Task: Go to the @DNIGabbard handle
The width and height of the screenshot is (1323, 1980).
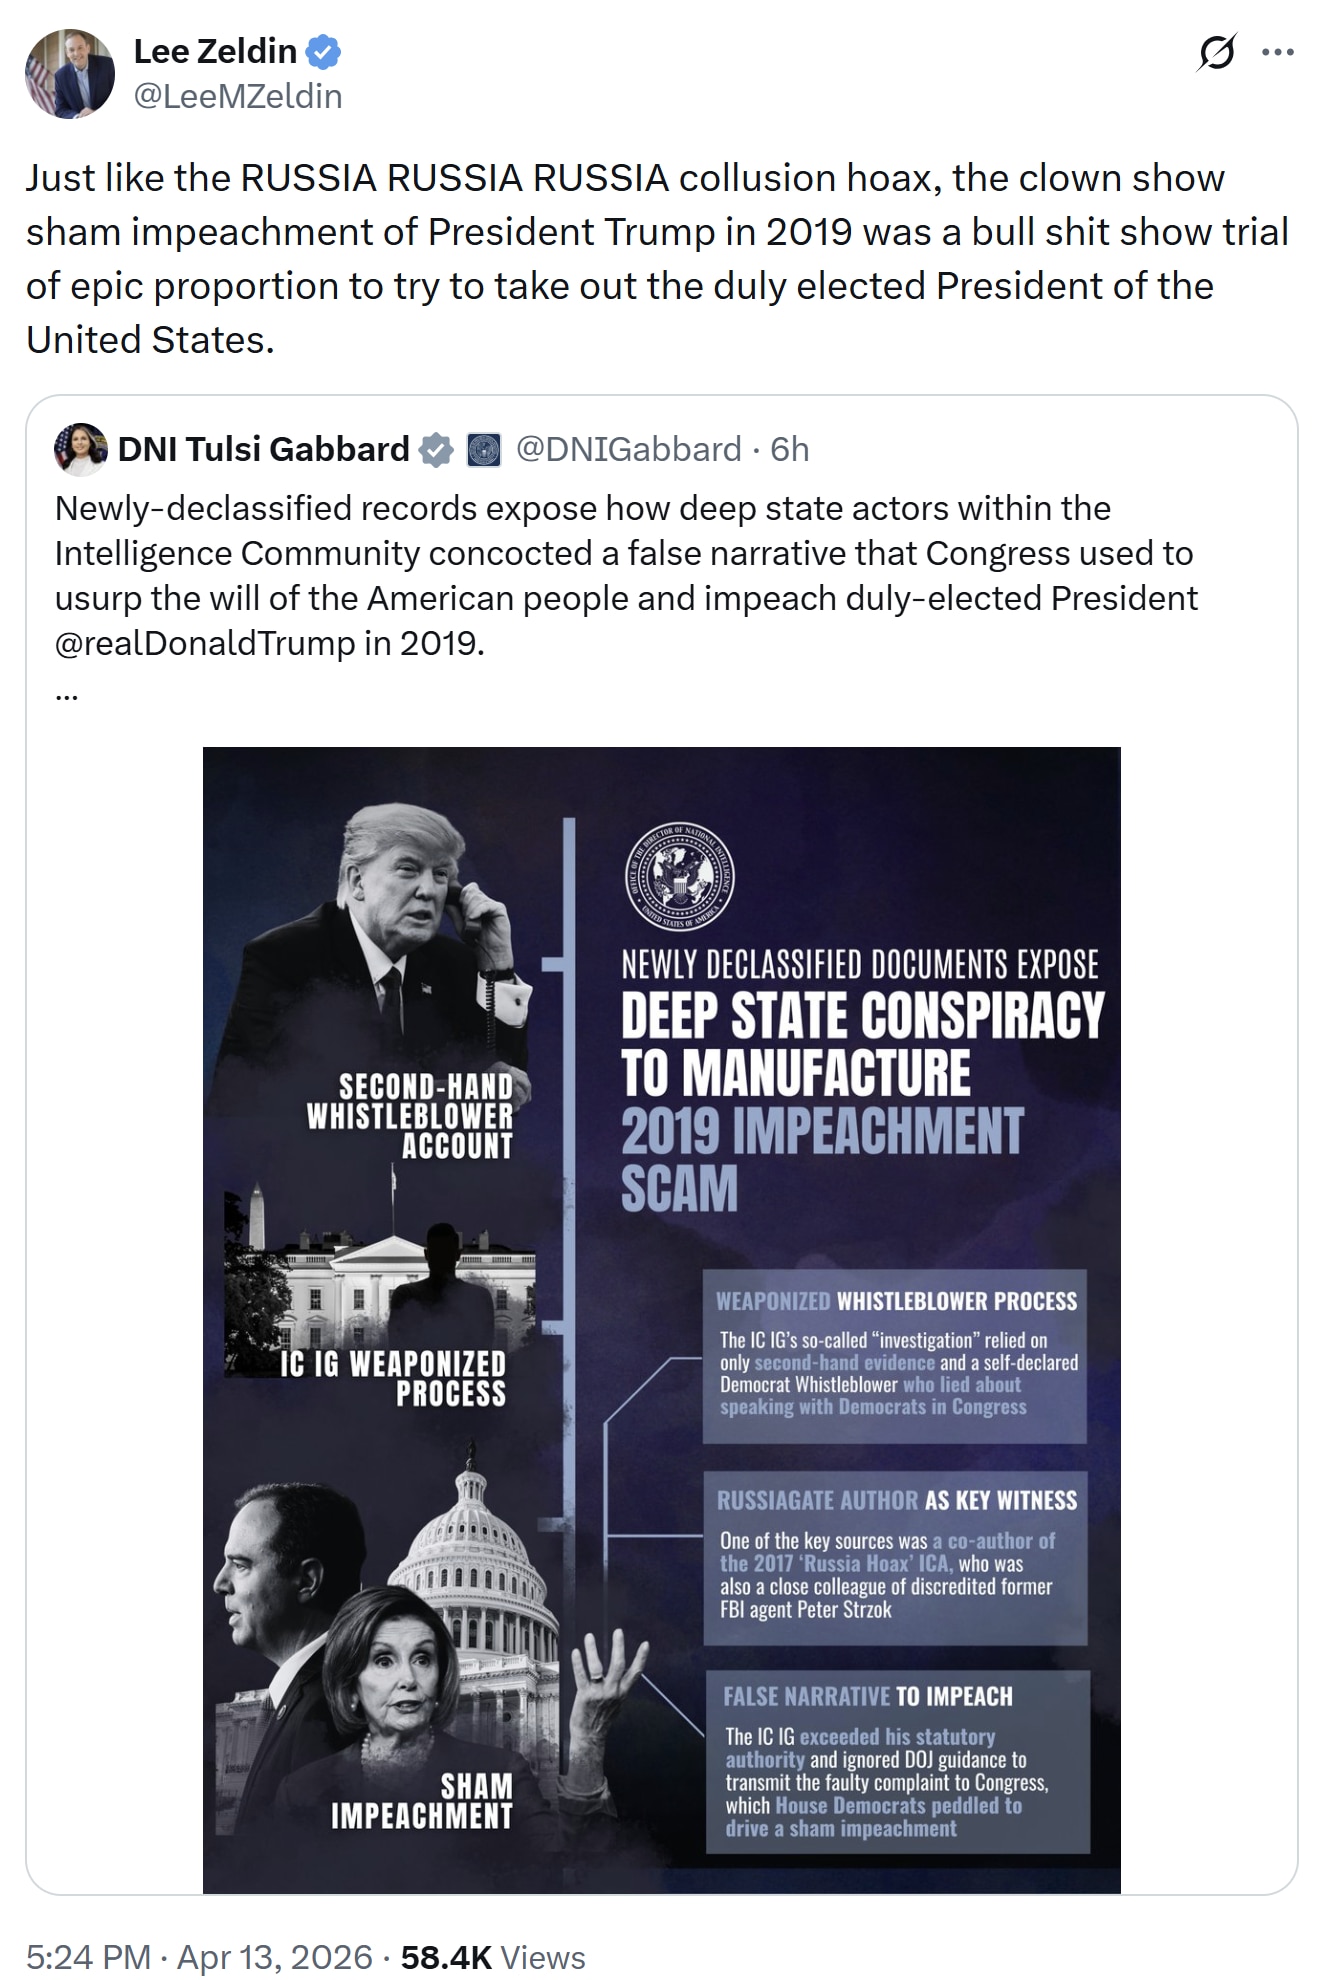Action: click(x=629, y=450)
